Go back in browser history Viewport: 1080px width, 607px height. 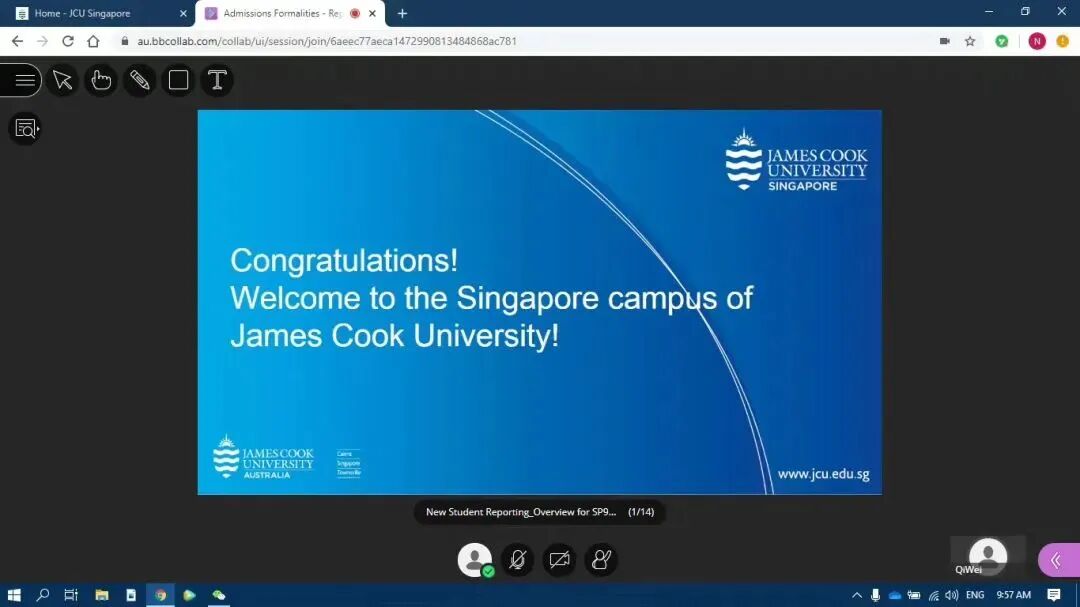[17, 41]
